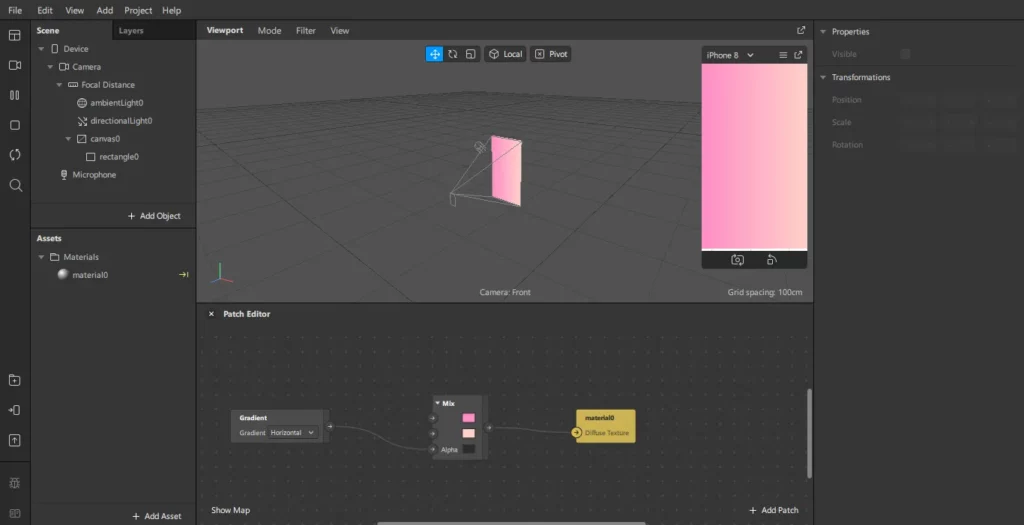Click Show Map in Patch Editor
Viewport: 1024px width, 525px height.
pos(231,510)
